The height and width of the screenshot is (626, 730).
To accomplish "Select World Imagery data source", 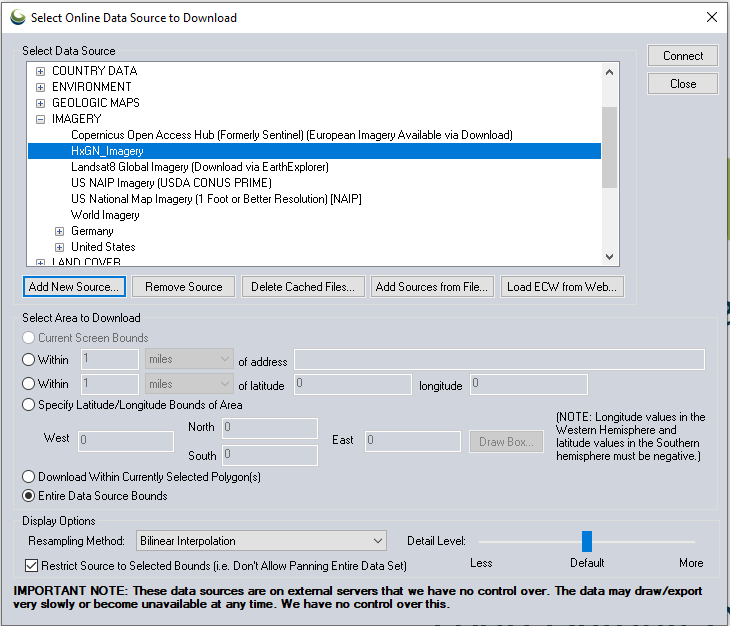I will tap(105, 215).
